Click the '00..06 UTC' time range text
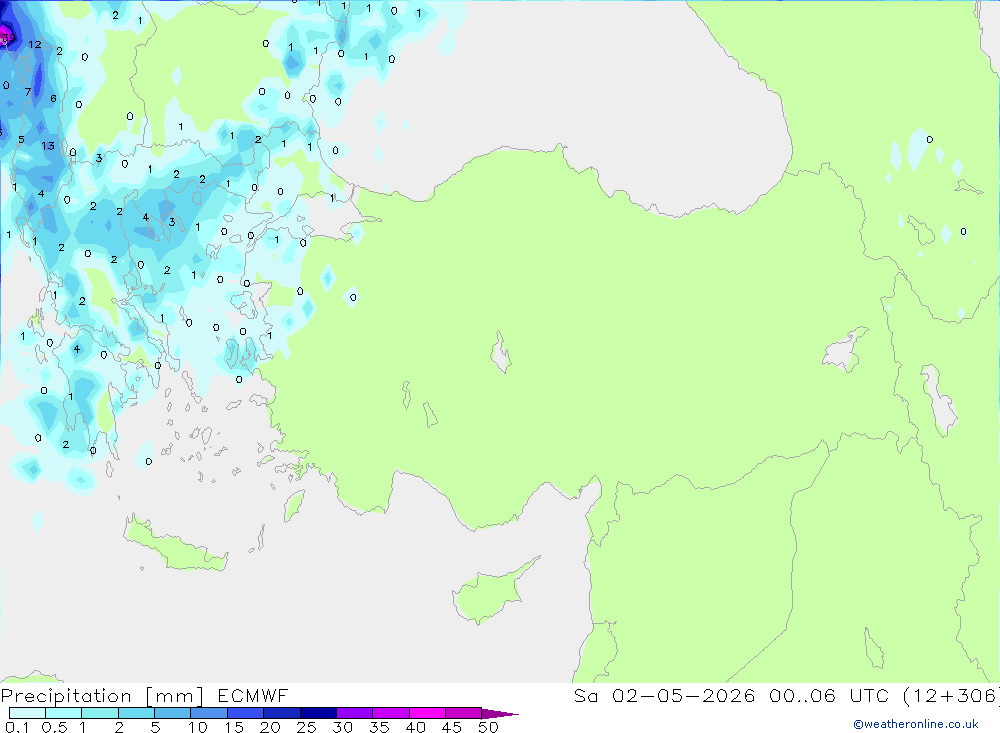The image size is (1000, 733). (830, 696)
